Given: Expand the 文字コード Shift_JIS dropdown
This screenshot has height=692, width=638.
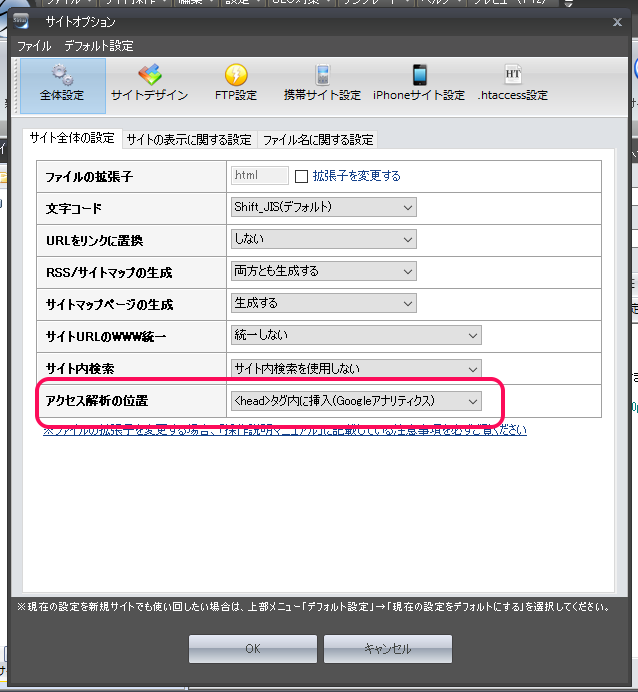Looking at the screenshot, I should pos(323,207).
